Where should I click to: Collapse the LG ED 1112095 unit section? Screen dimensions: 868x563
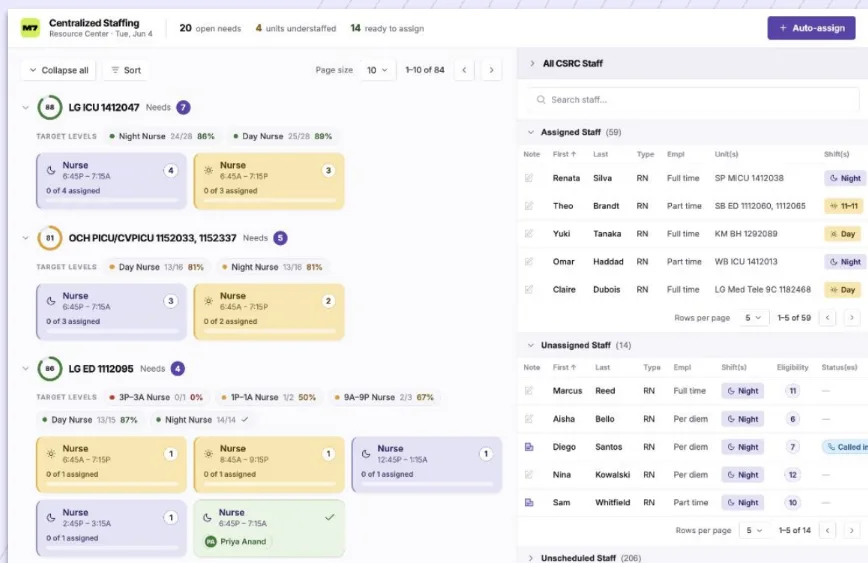(25, 369)
